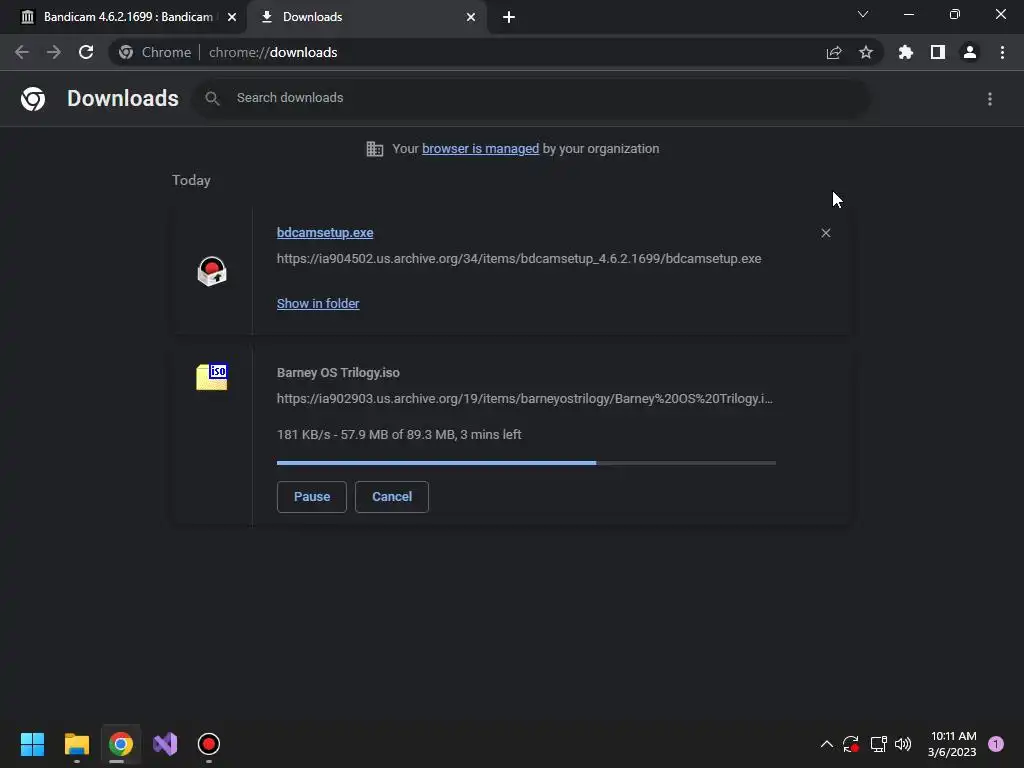Image resolution: width=1024 pixels, height=768 pixels.
Task: Open the Extensions puzzle icon
Action: pos(906,52)
